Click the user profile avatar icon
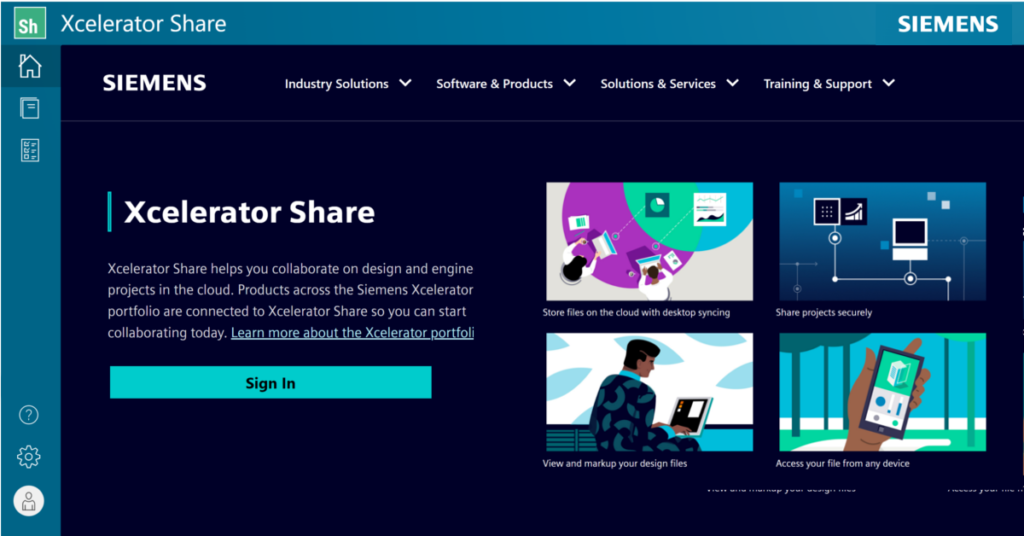 (29, 501)
